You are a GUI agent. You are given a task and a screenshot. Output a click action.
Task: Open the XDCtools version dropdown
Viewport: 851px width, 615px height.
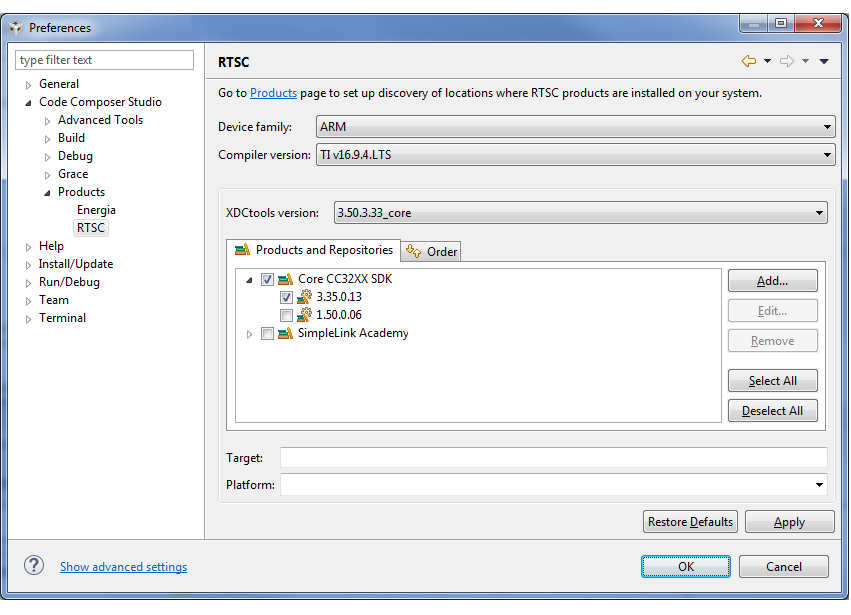point(580,213)
